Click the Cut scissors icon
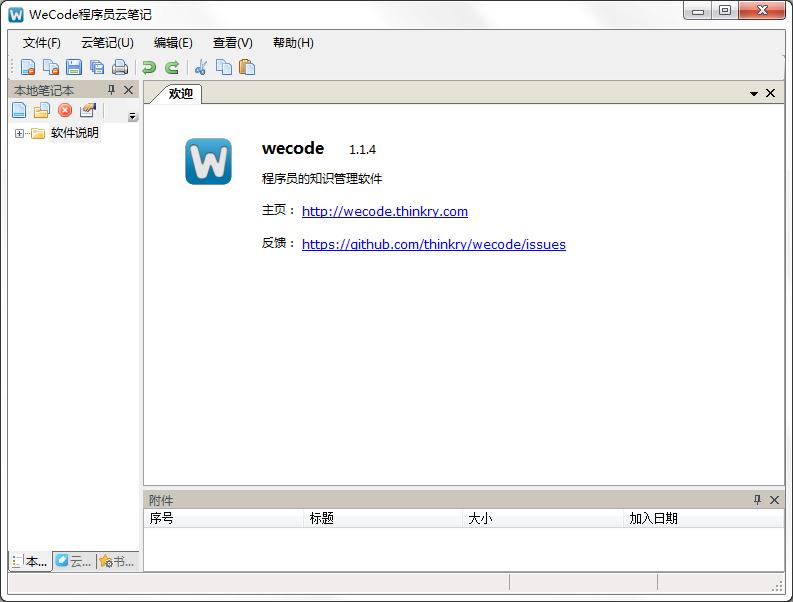This screenshot has width=793, height=602. pos(201,68)
